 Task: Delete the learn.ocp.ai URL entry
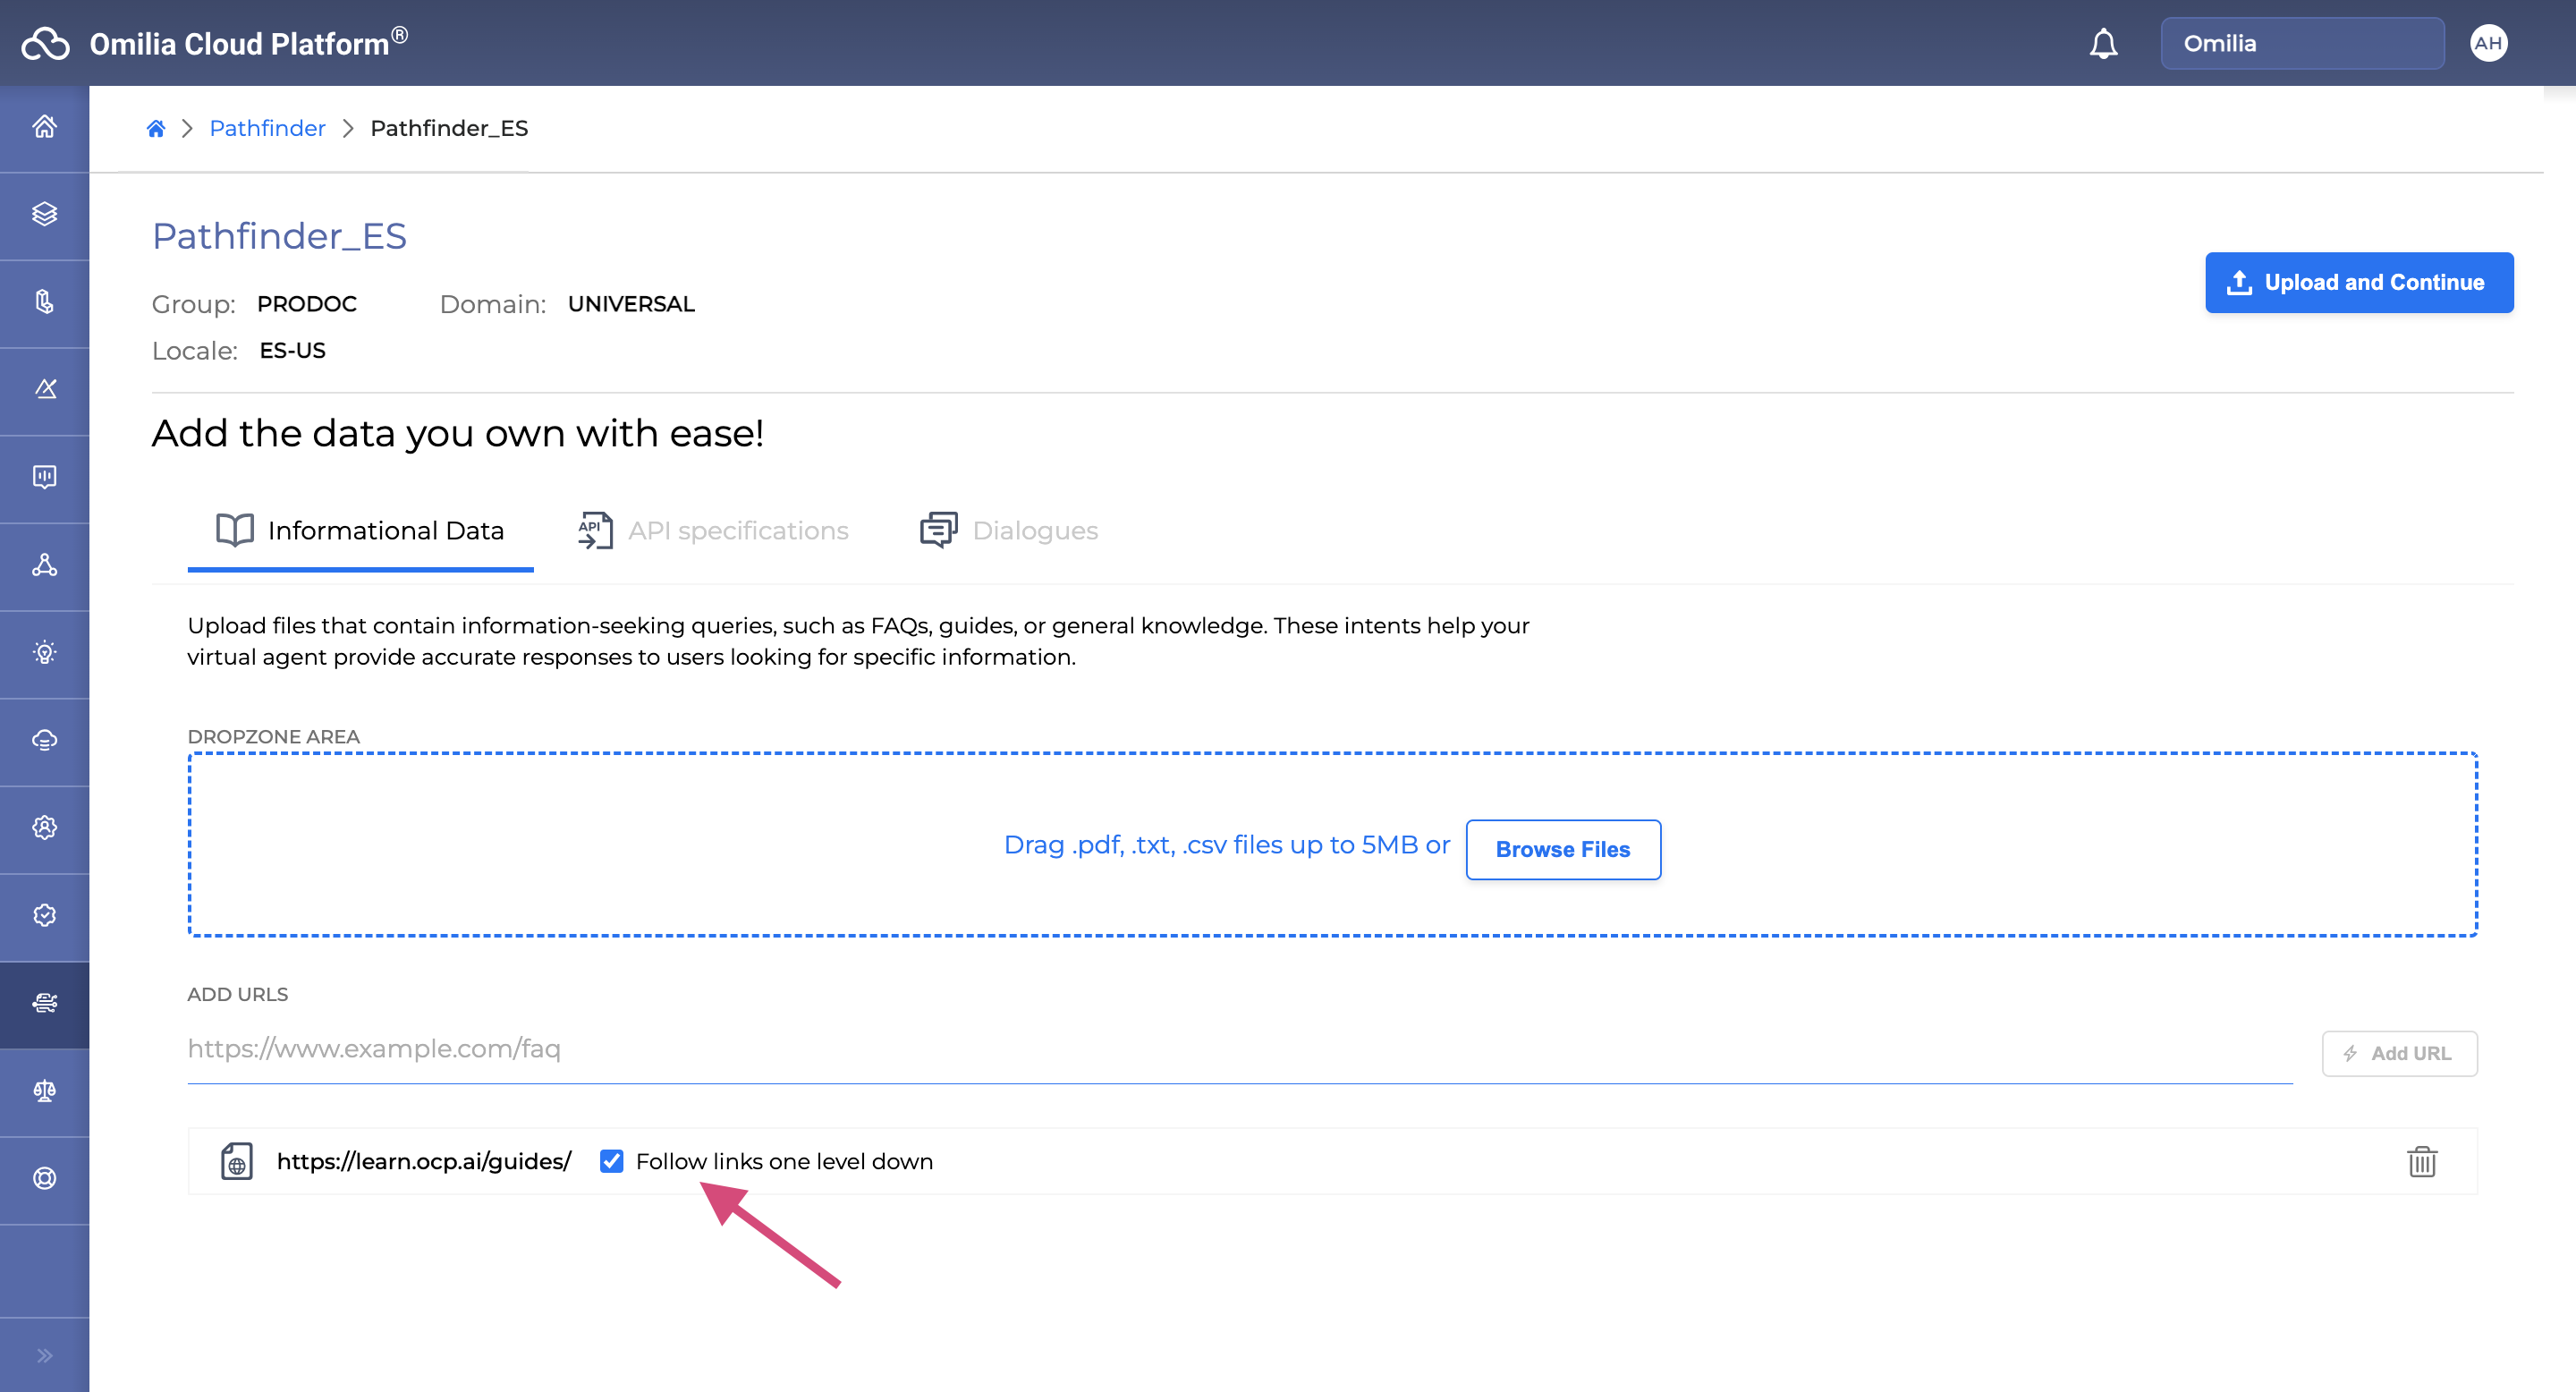coord(2421,1161)
